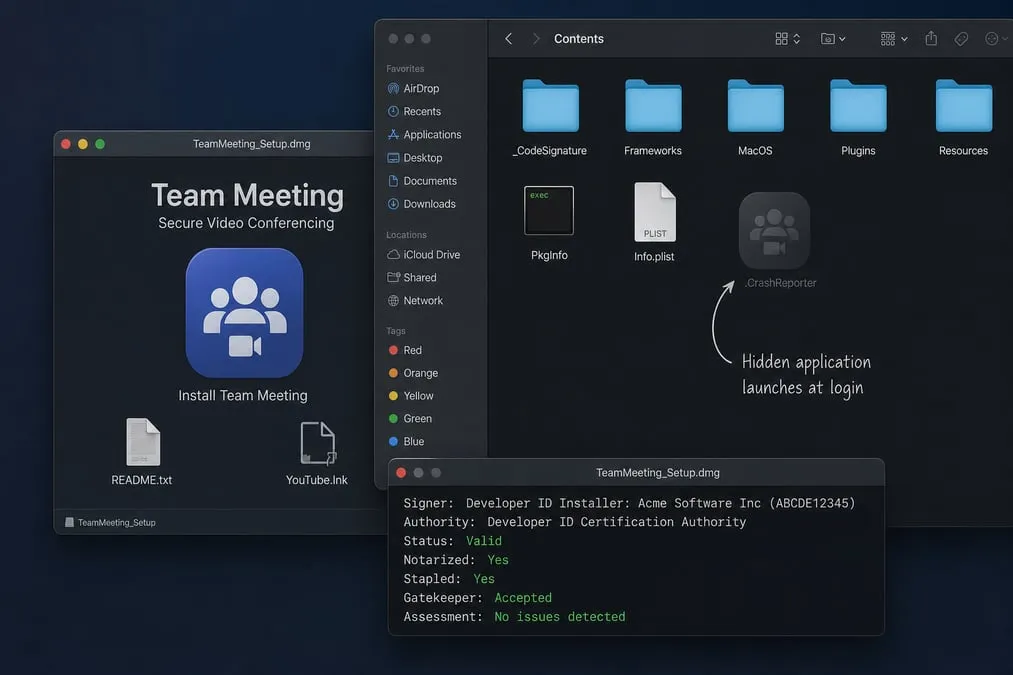Screen dimensions: 1013x675
Task: Click the Contents window title
Action: point(579,39)
